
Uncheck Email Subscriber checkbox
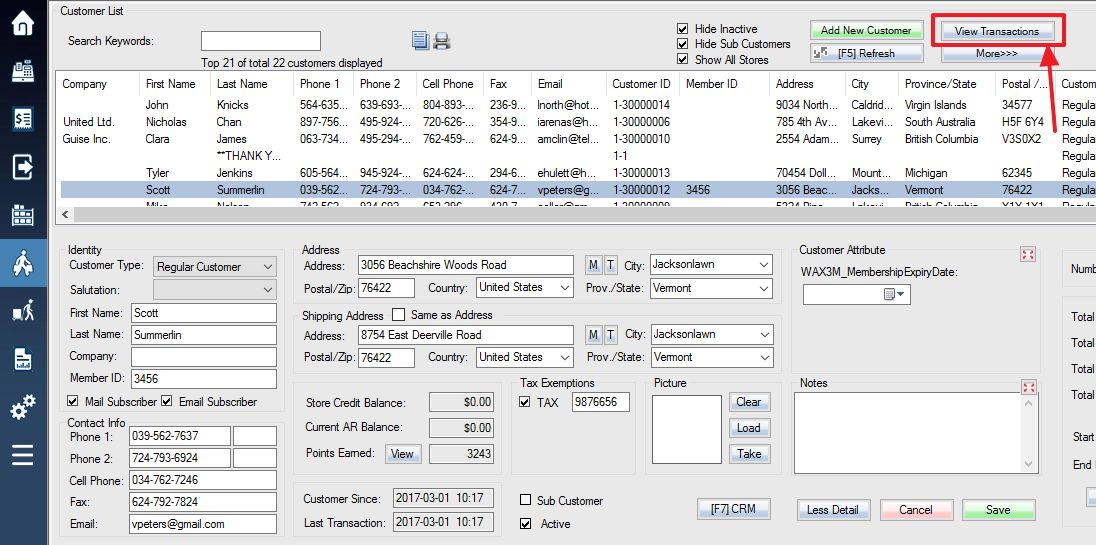point(166,401)
